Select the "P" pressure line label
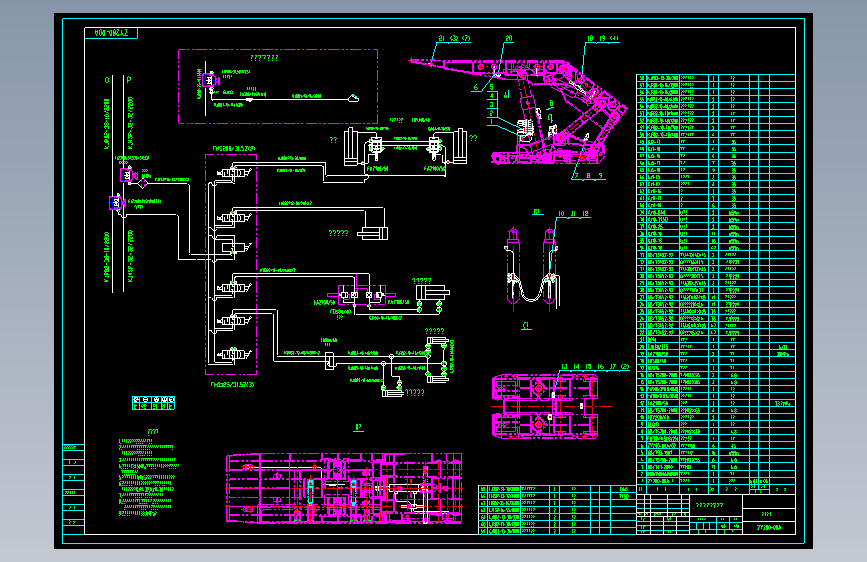This screenshot has height=562, width=867. click(x=129, y=80)
